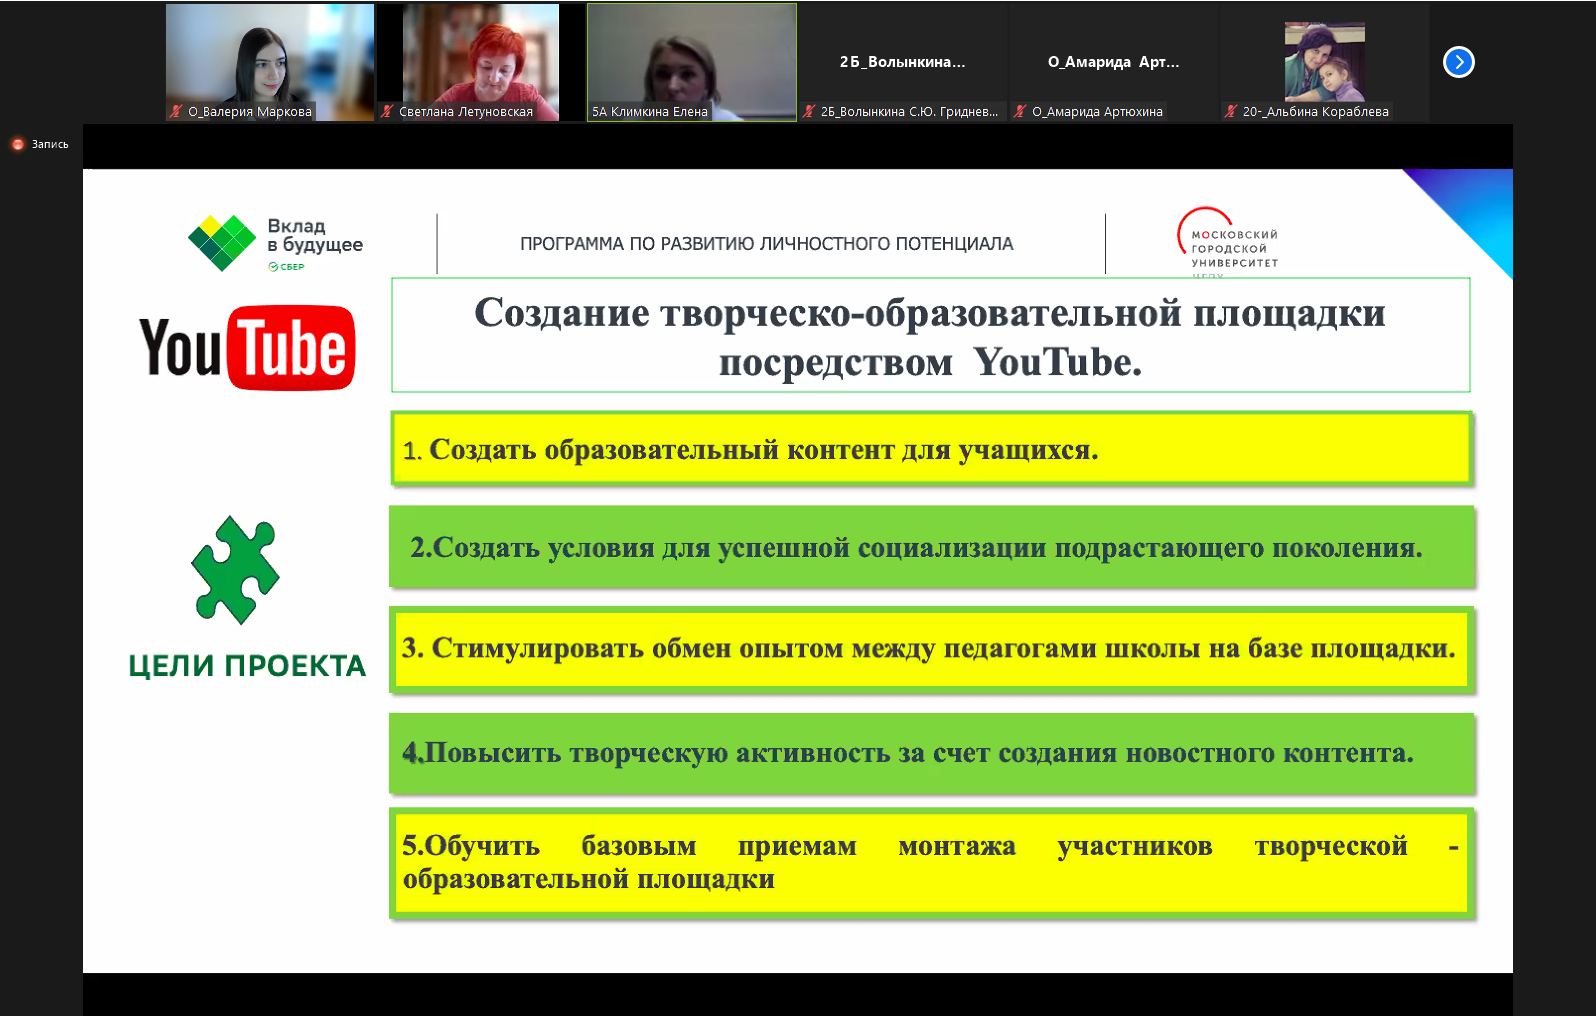Click muted mic icon for О_Амарида Артюхина
Screen dimensions: 1596x1016
click(1020, 112)
